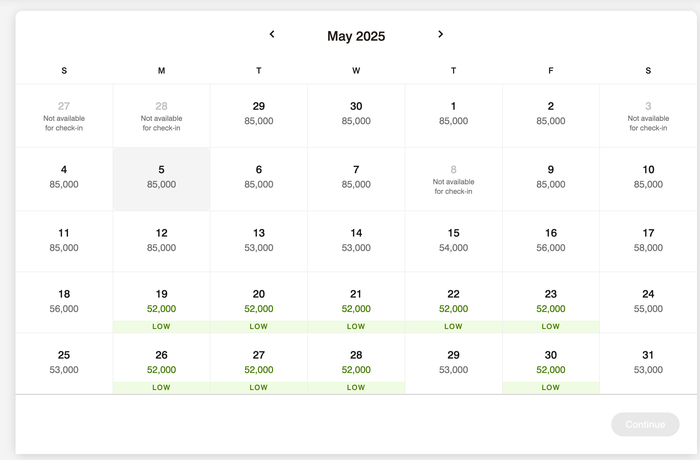Select May 1 check-in date

[454, 116]
